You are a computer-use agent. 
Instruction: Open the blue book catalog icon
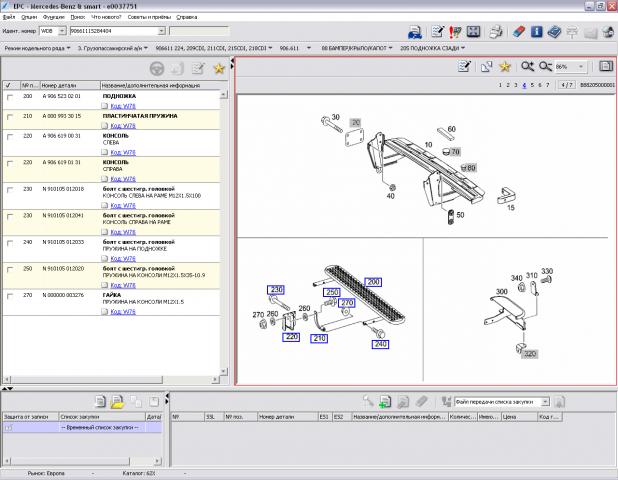(x=554, y=32)
